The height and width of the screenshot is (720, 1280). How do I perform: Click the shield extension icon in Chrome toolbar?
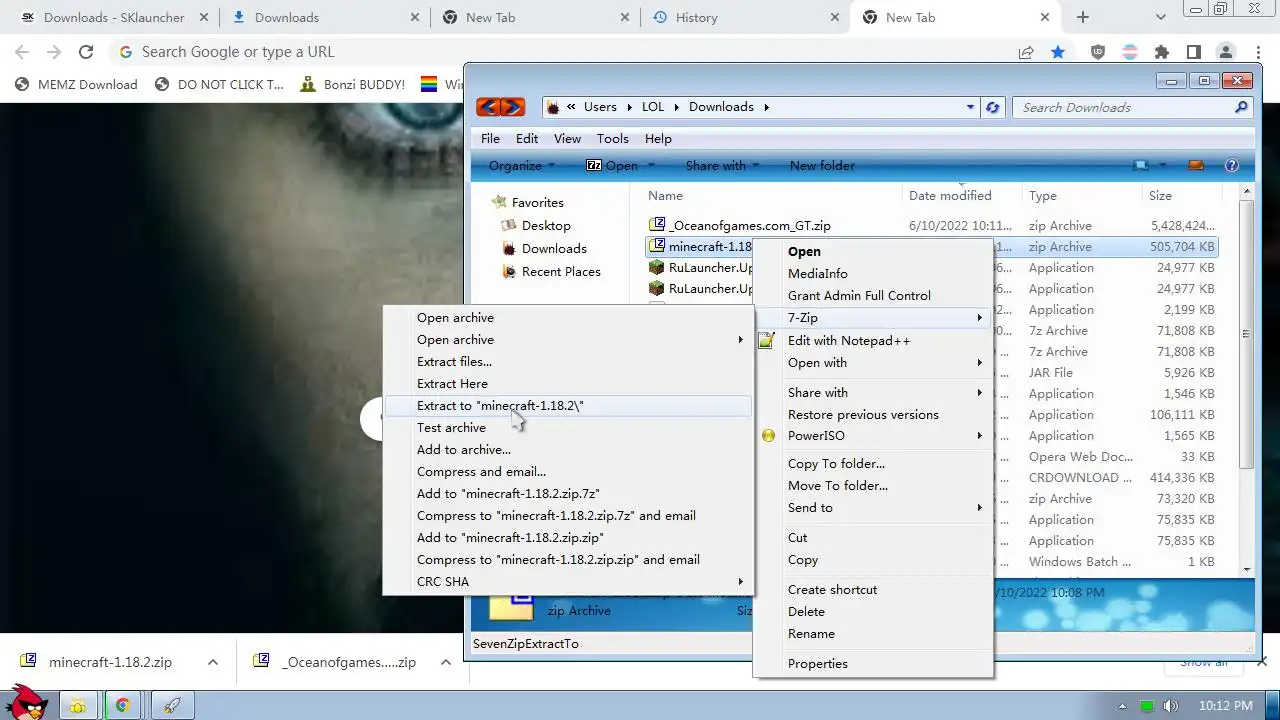[1098, 52]
